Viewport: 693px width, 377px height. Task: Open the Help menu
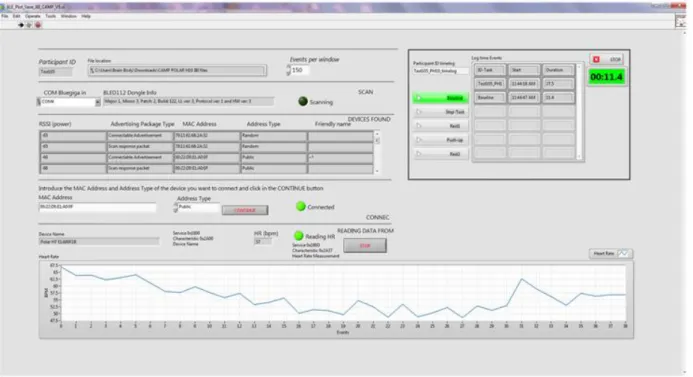tap(86, 16)
